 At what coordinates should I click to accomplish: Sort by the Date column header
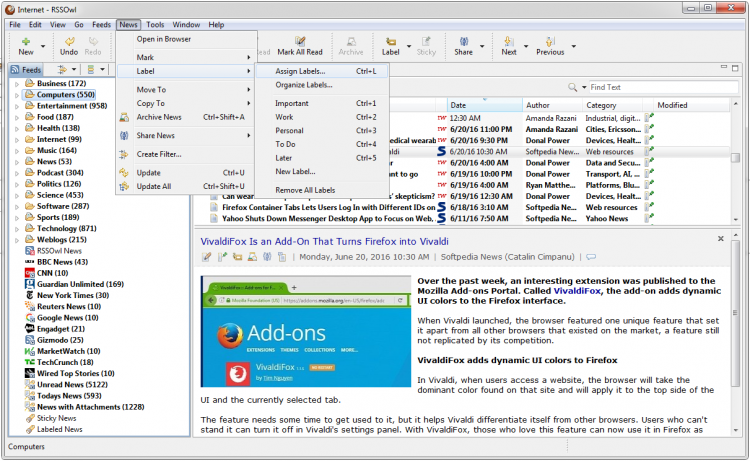click(x=484, y=105)
